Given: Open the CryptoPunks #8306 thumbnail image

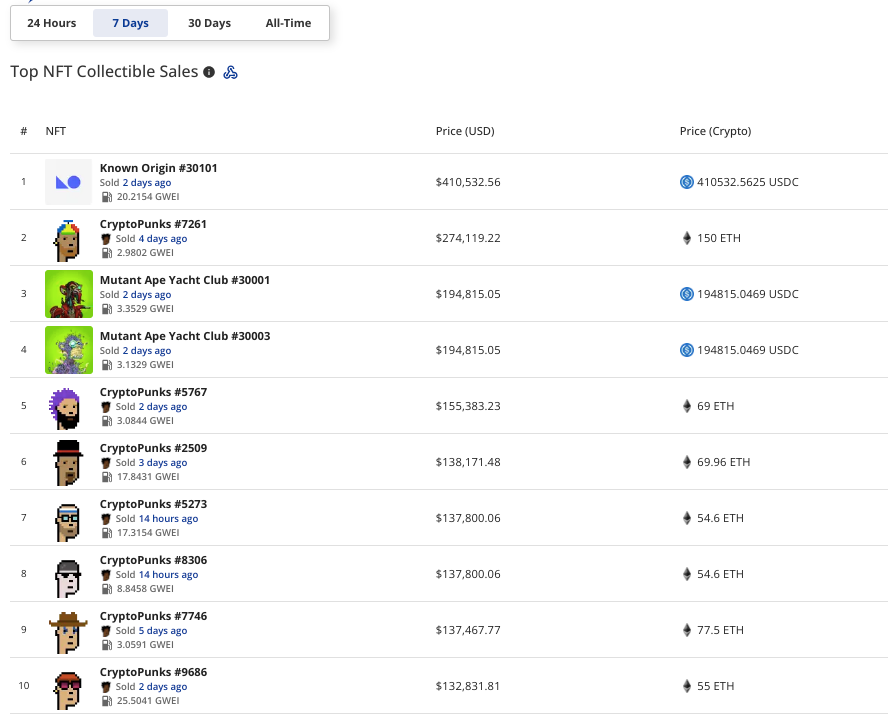Looking at the screenshot, I should point(69,574).
